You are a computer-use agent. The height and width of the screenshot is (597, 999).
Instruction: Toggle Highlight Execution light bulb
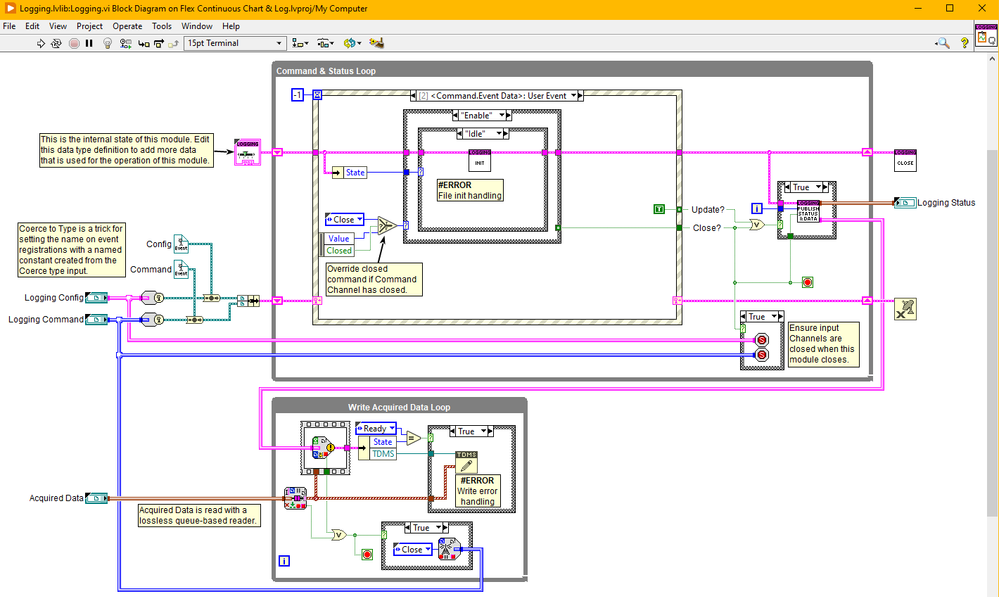click(108, 43)
